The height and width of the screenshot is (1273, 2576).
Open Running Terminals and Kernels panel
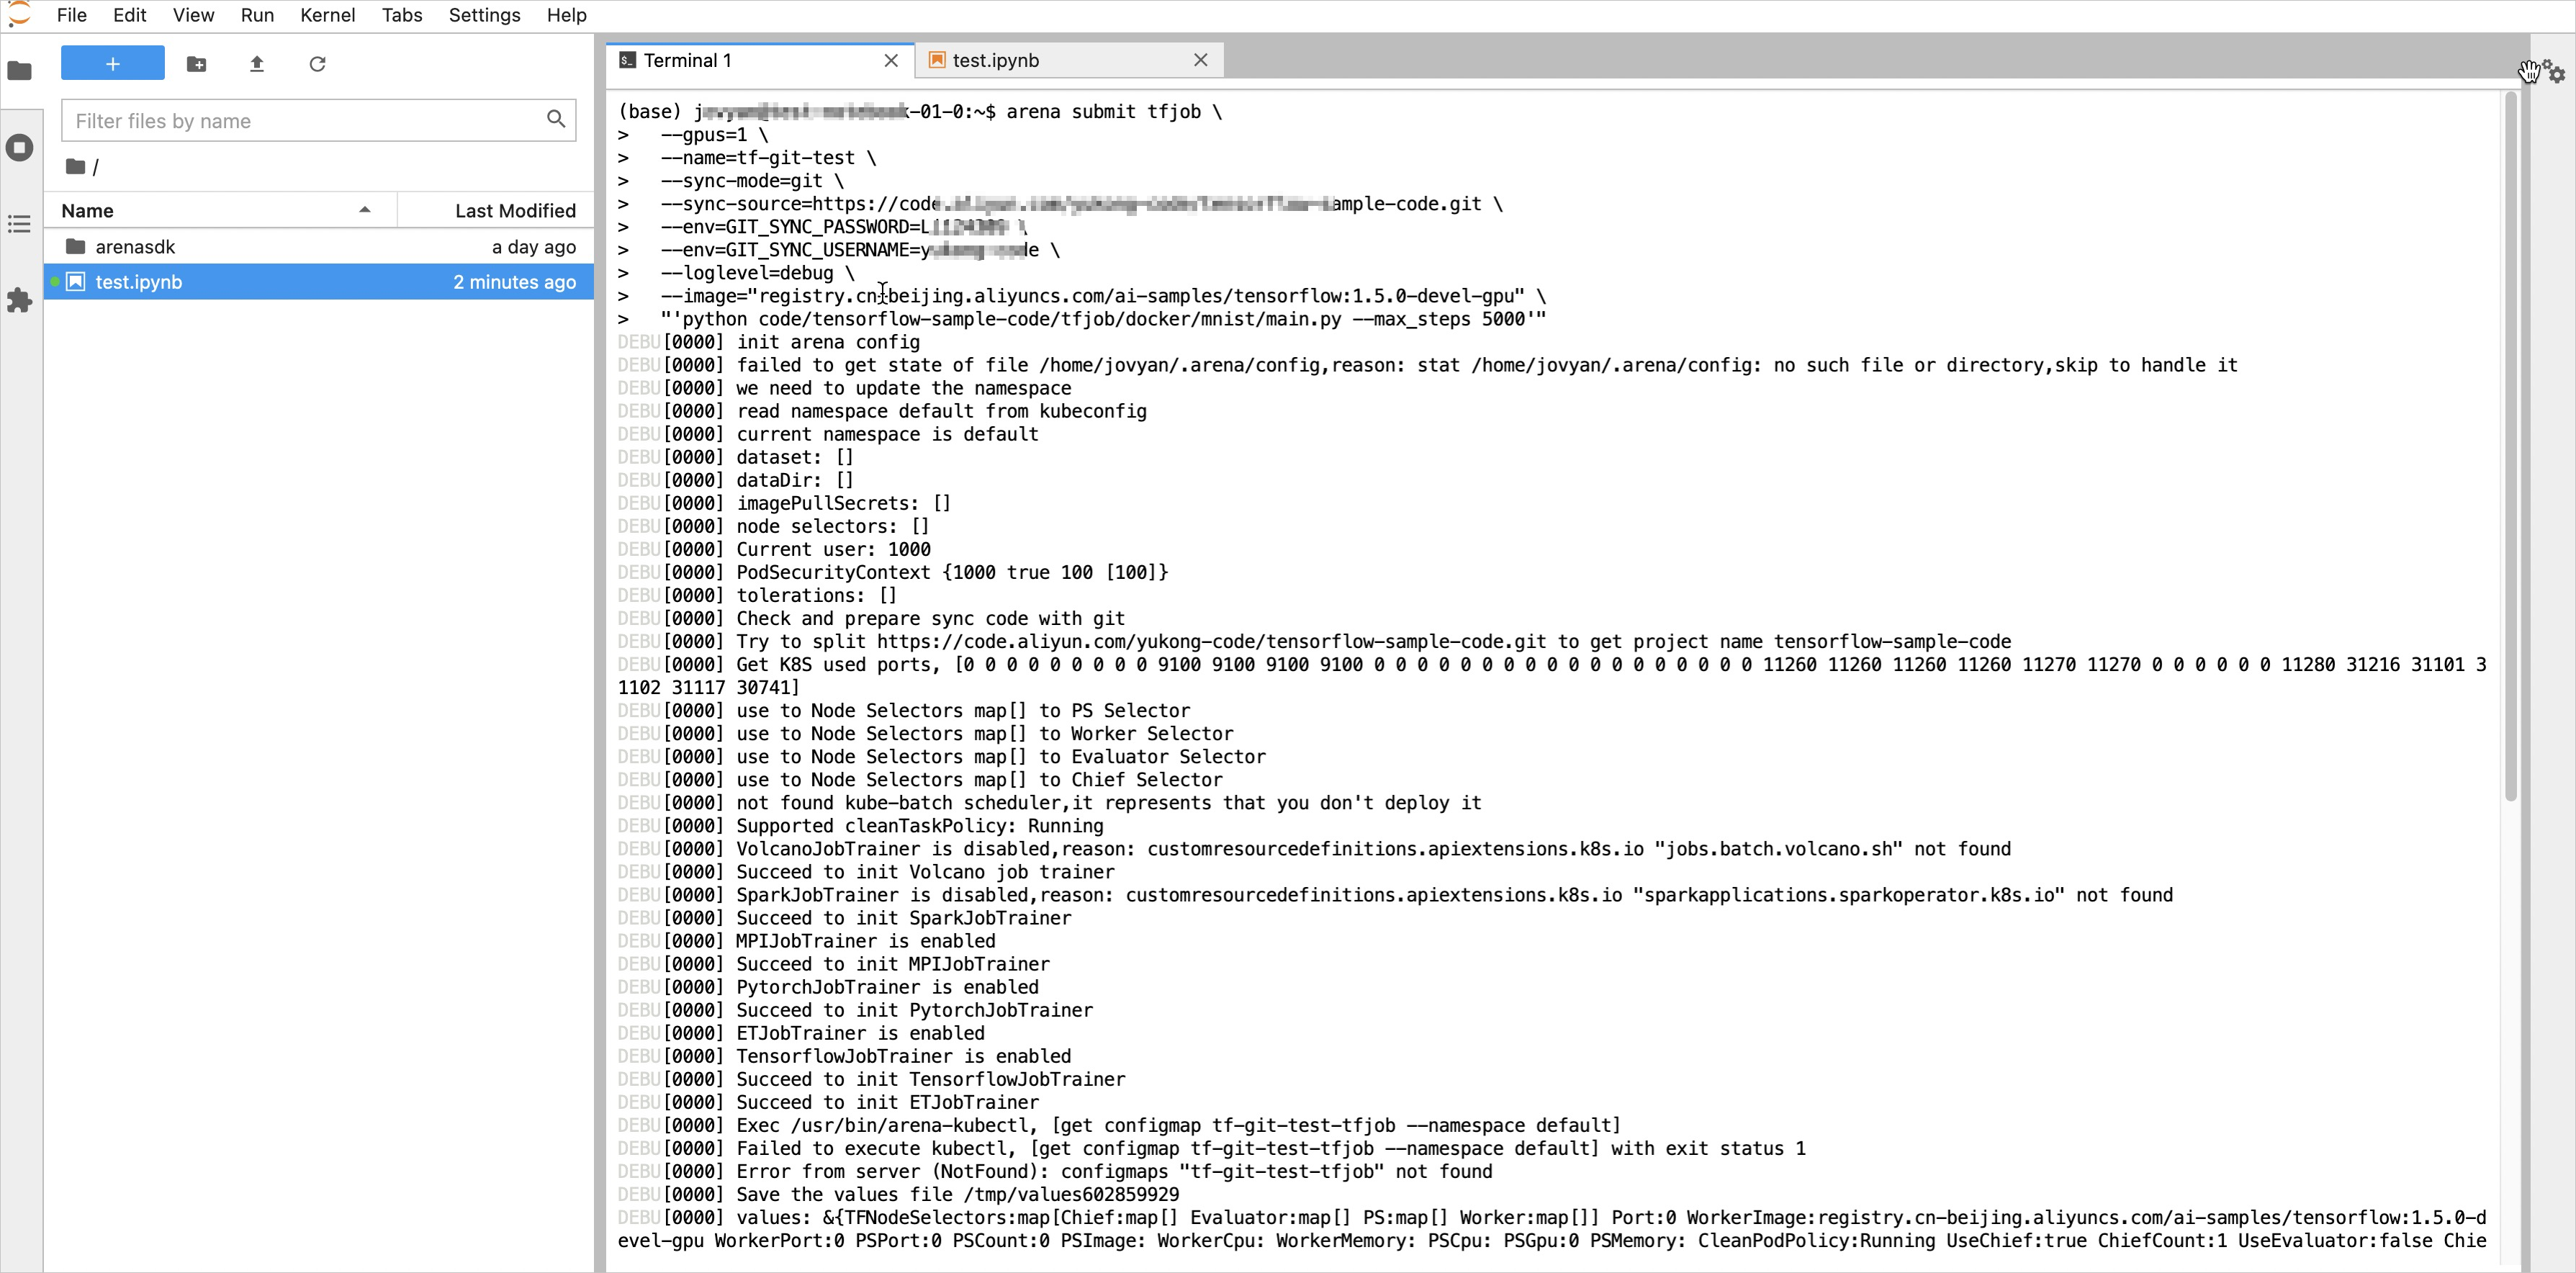click(x=20, y=148)
